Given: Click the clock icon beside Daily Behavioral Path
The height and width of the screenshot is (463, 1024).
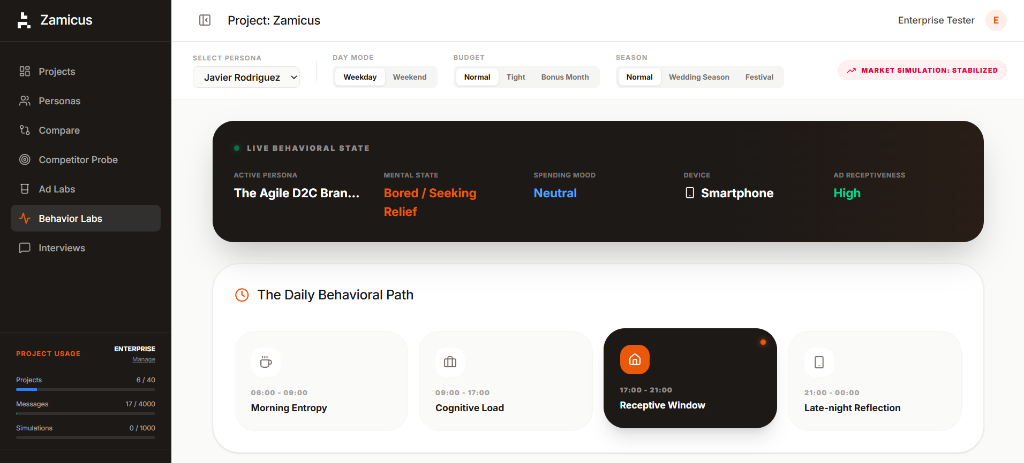Looking at the screenshot, I should tap(242, 295).
